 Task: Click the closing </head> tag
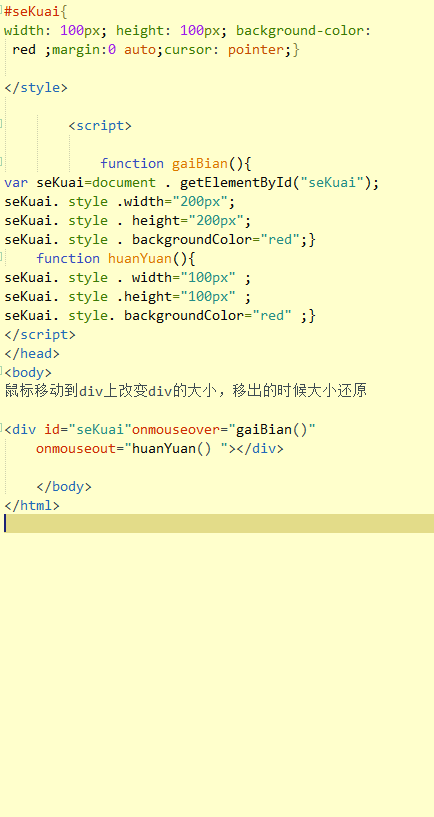[32, 354]
